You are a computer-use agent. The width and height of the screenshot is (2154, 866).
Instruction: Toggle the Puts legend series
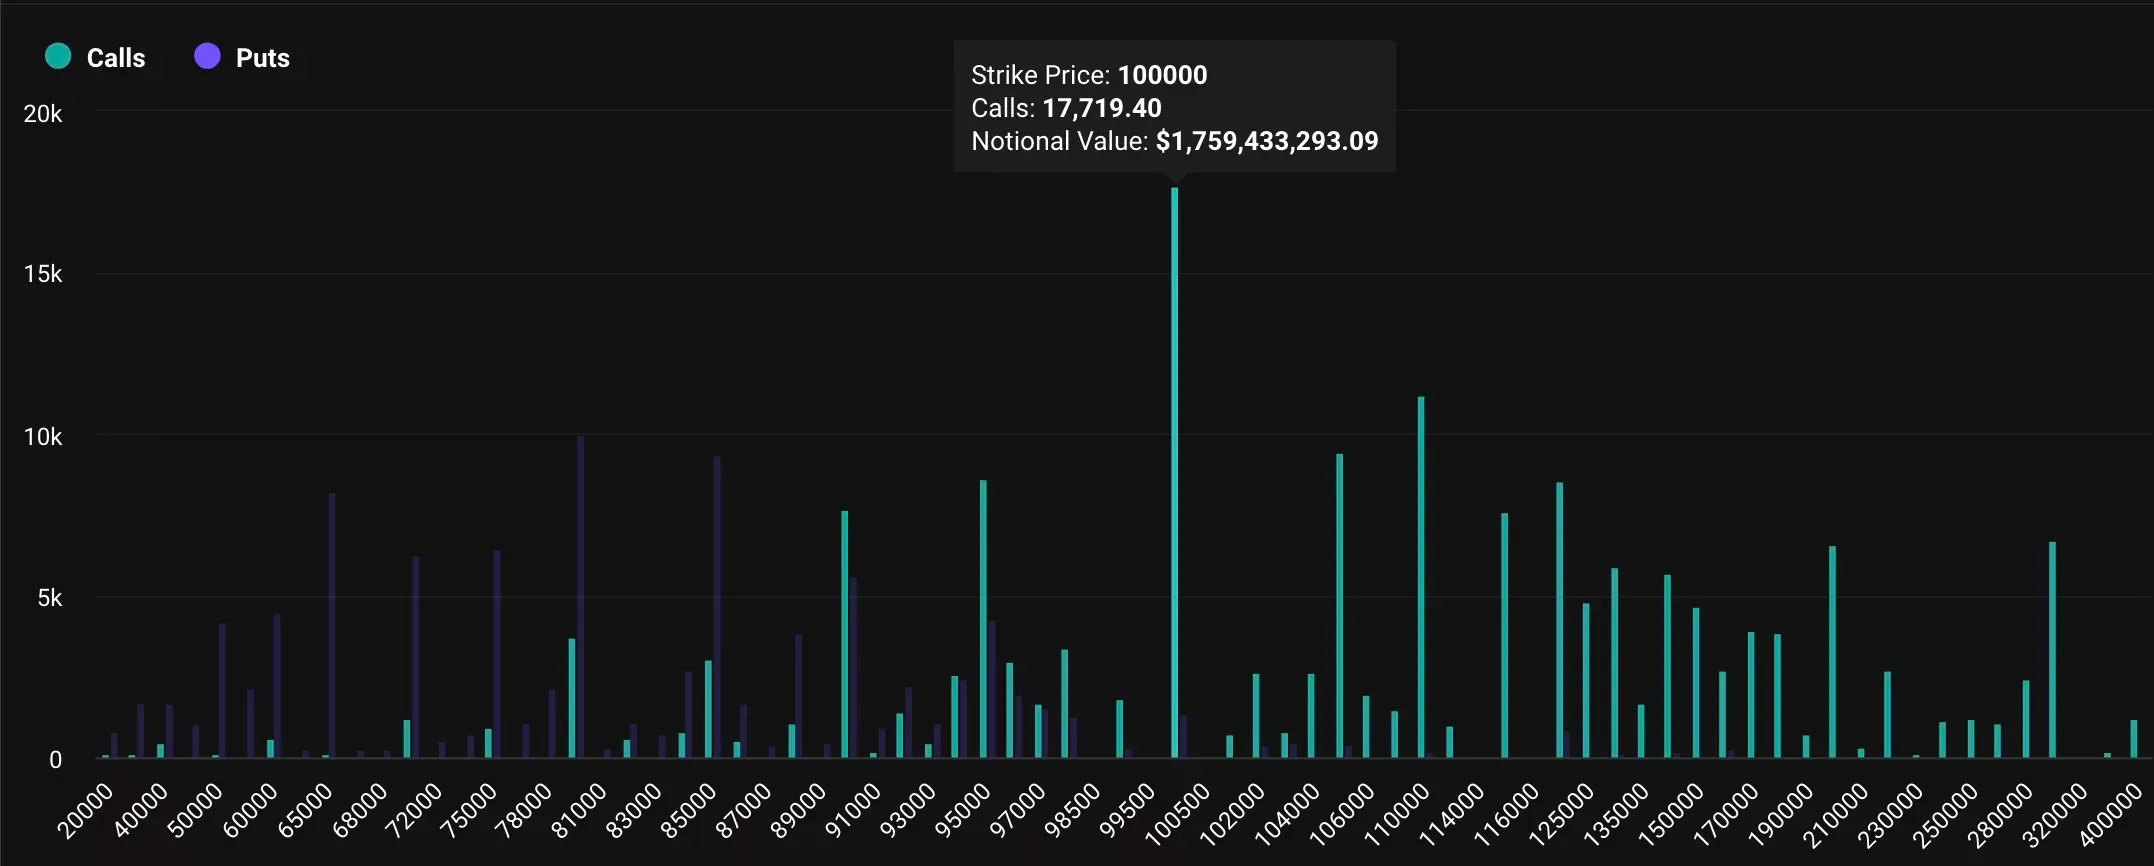point(242,57)
